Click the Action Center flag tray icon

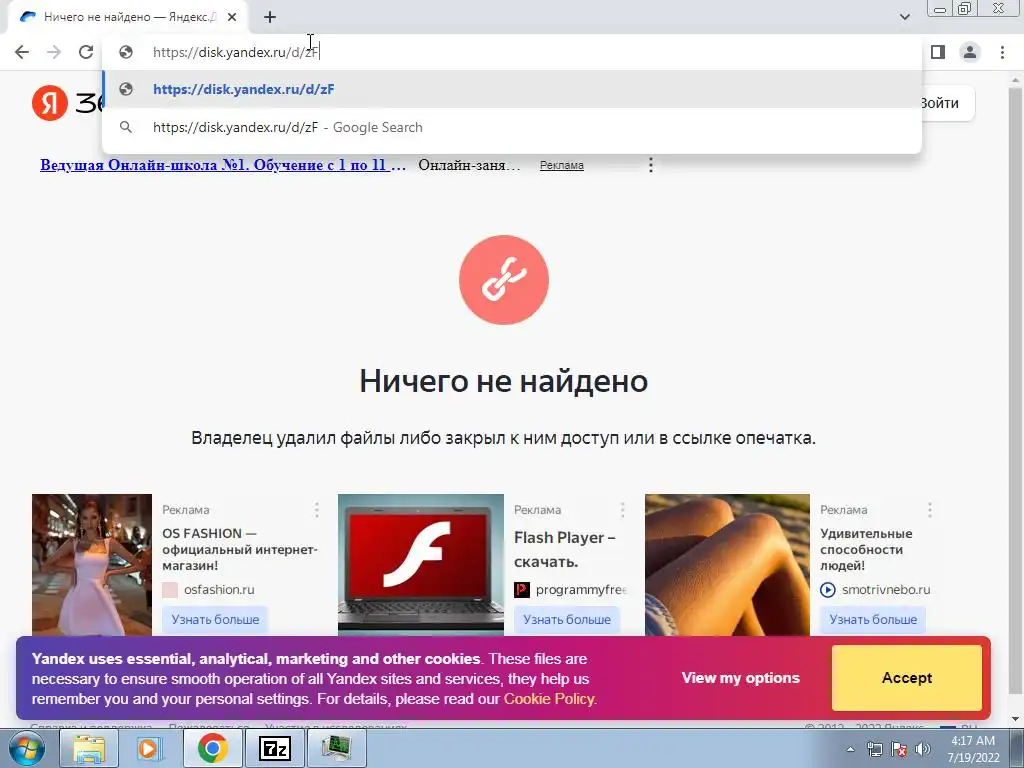coord(899,749)
